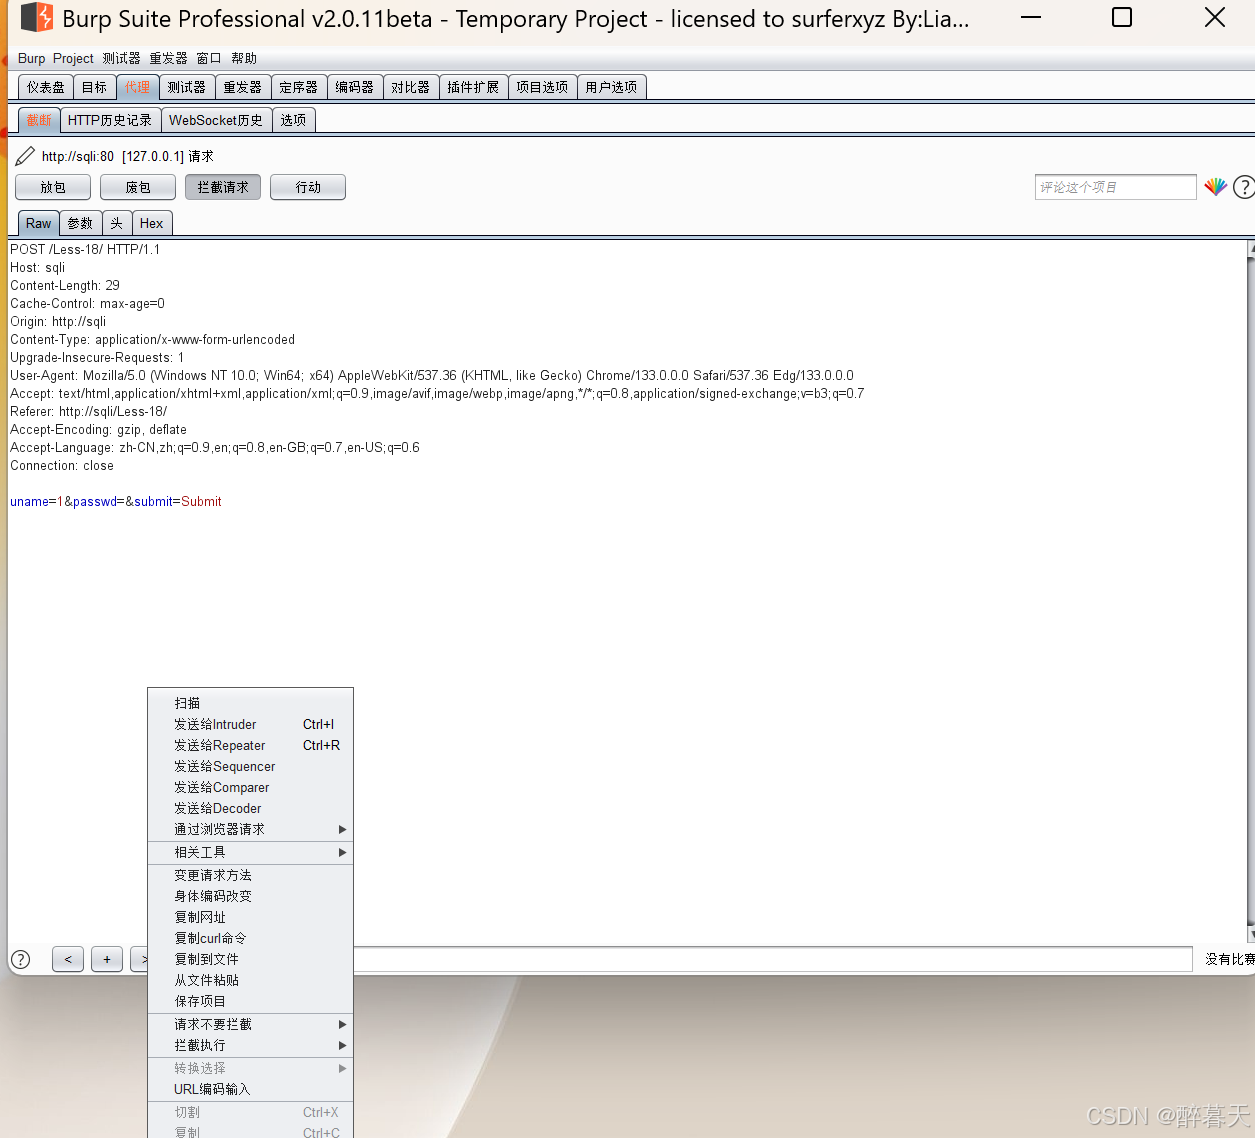Choose 复制curl命令 in context menu
Screen dimensions: 1255x1138
click(x=250, y=938)
